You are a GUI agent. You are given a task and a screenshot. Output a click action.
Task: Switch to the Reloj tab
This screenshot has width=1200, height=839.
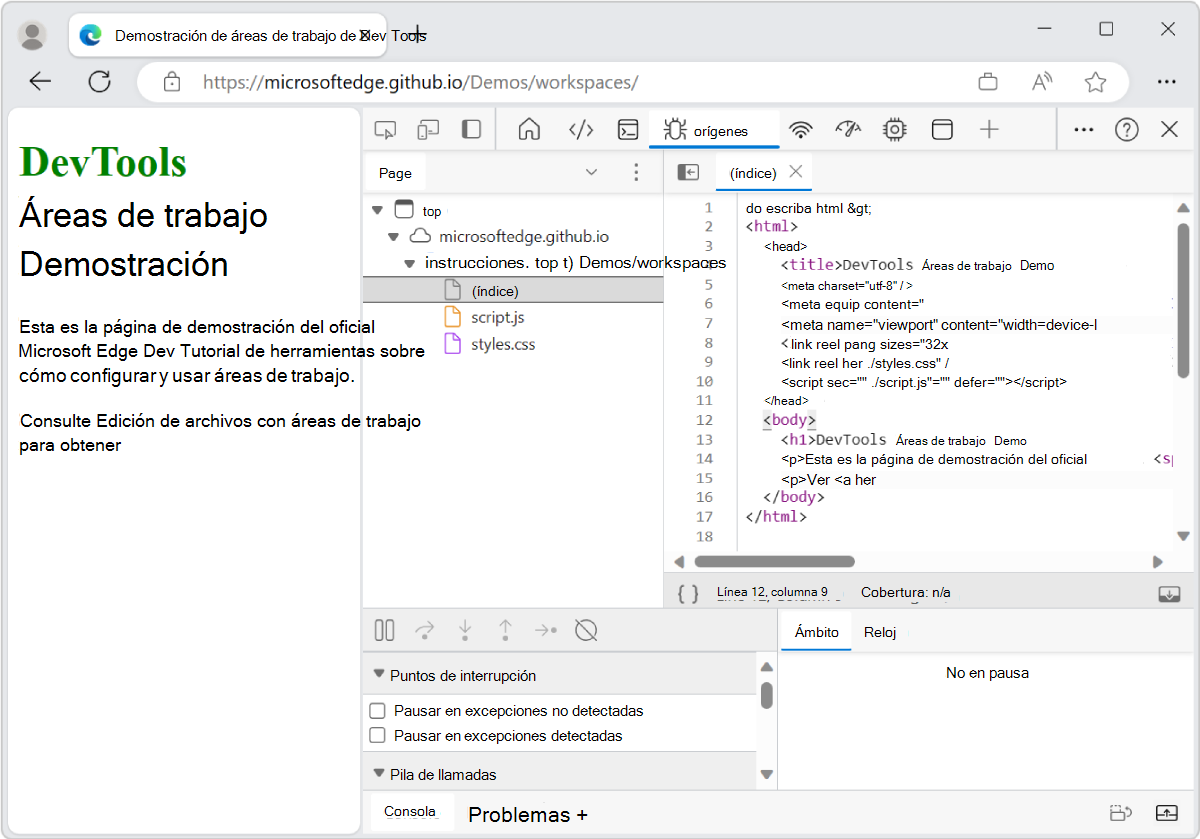pyautogui.click(x=880, y=631)
